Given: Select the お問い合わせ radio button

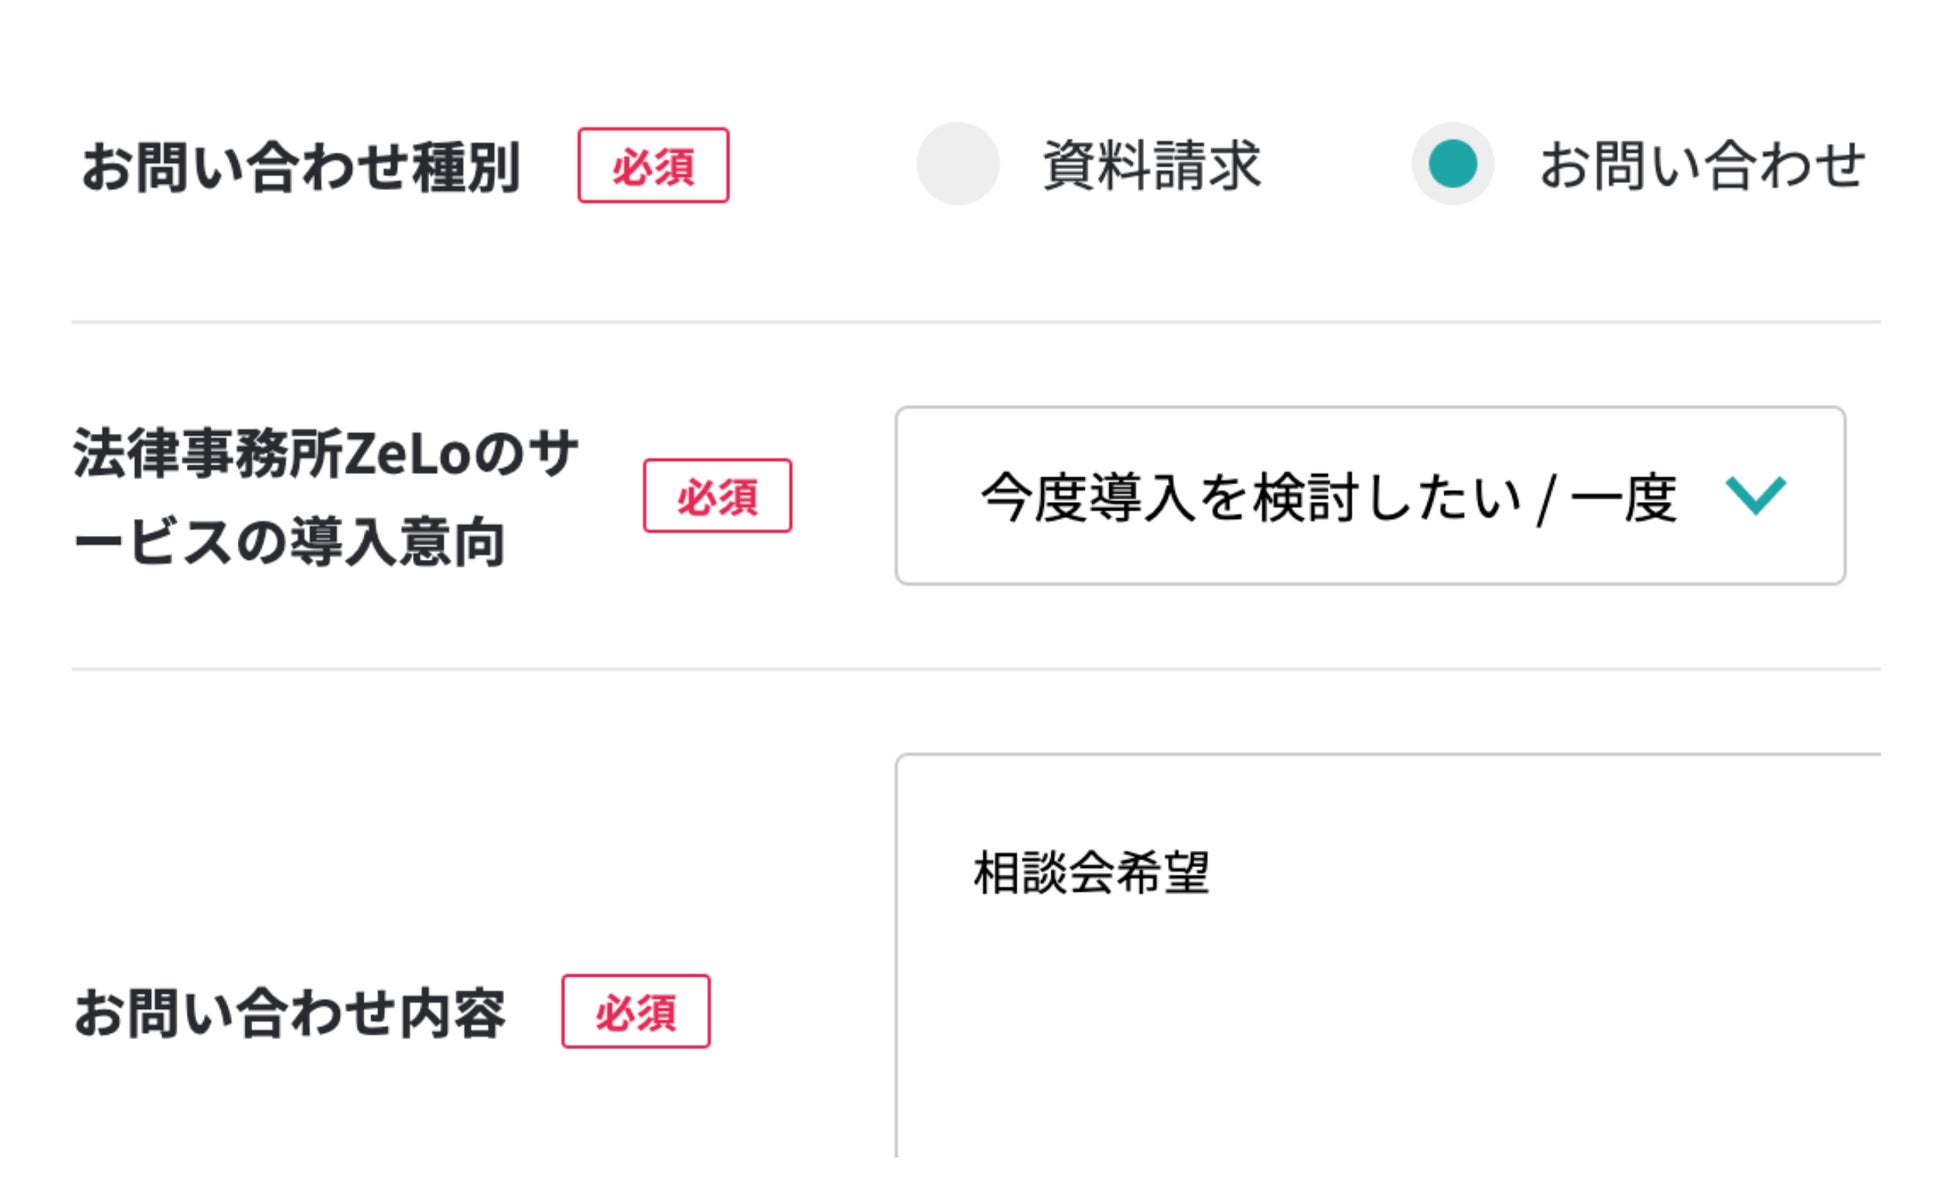Looking at the screenshot, I should 1452,164.
